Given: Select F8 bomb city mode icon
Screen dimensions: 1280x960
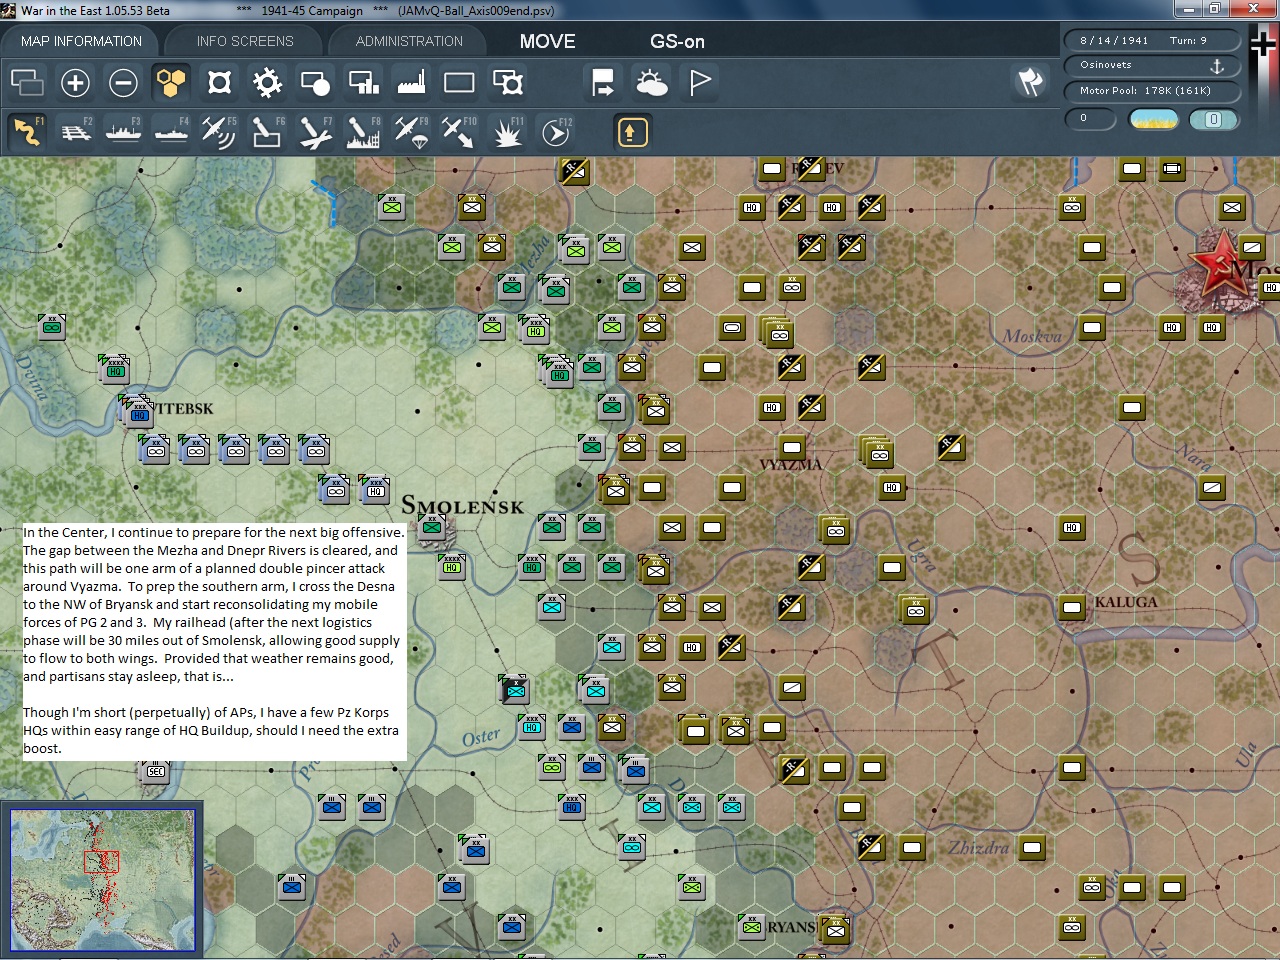Looking at the screenshot, I should 363,132.
